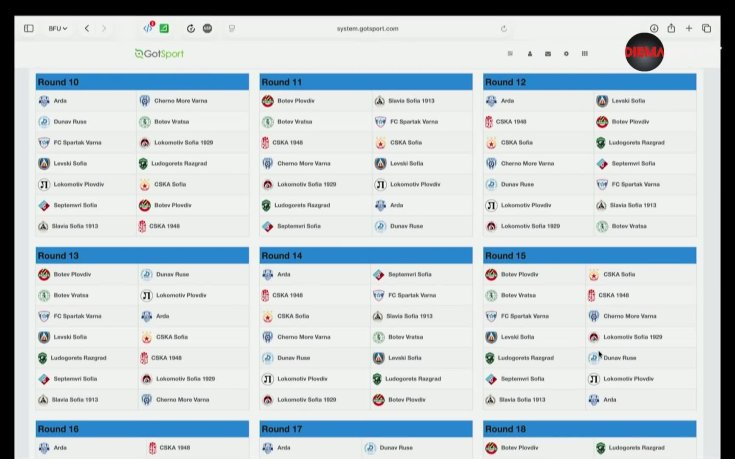Click Botev Plovdiv in Round 13
The image size is (735, 459).
pyautogui.click(x=72, y=274)
